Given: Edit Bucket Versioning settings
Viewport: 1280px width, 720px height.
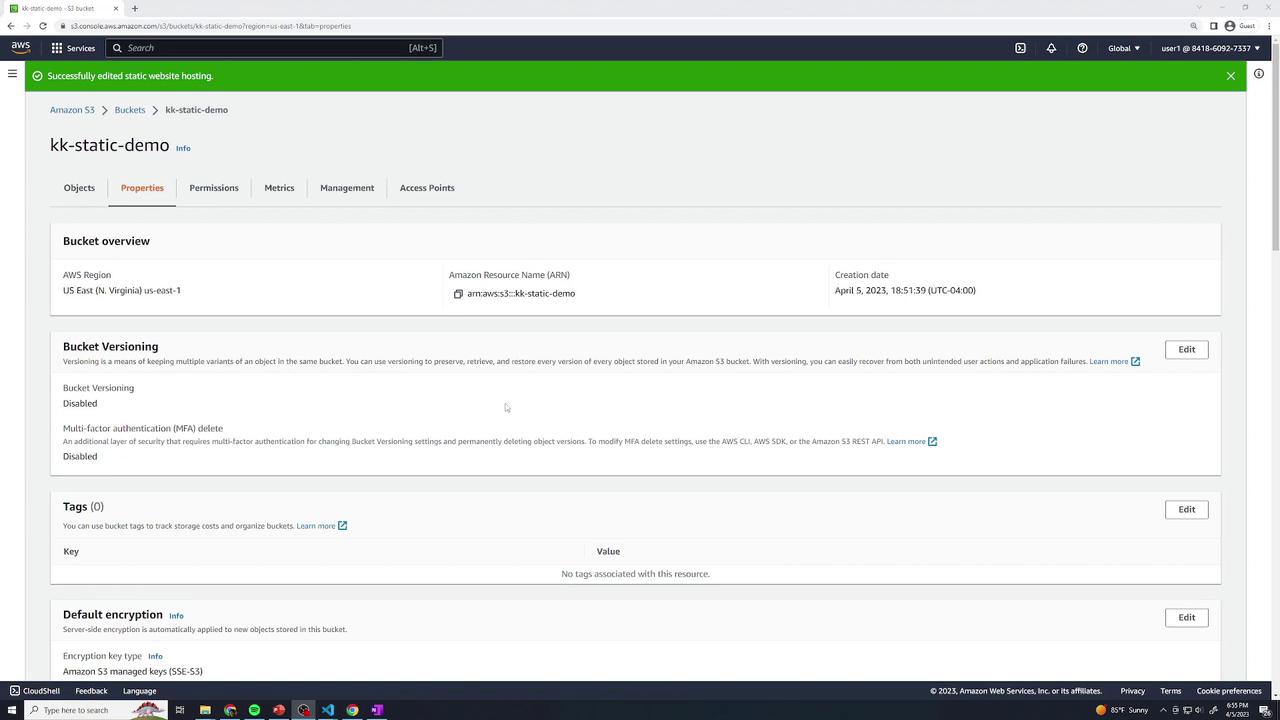Looking at the screenshot, I should 1187,349.
